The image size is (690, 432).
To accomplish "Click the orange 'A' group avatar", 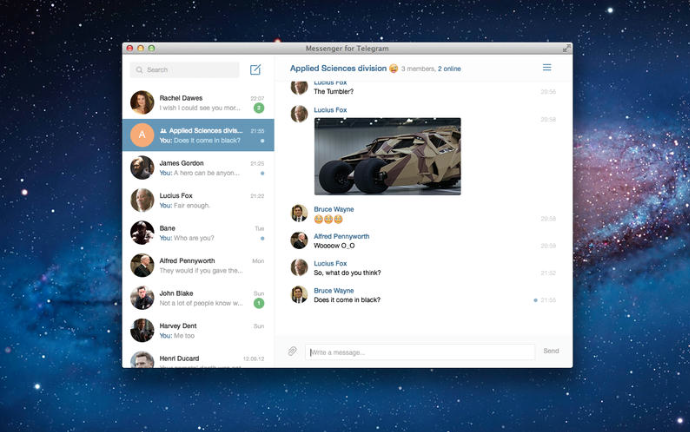I will click(x=142, y=135).
